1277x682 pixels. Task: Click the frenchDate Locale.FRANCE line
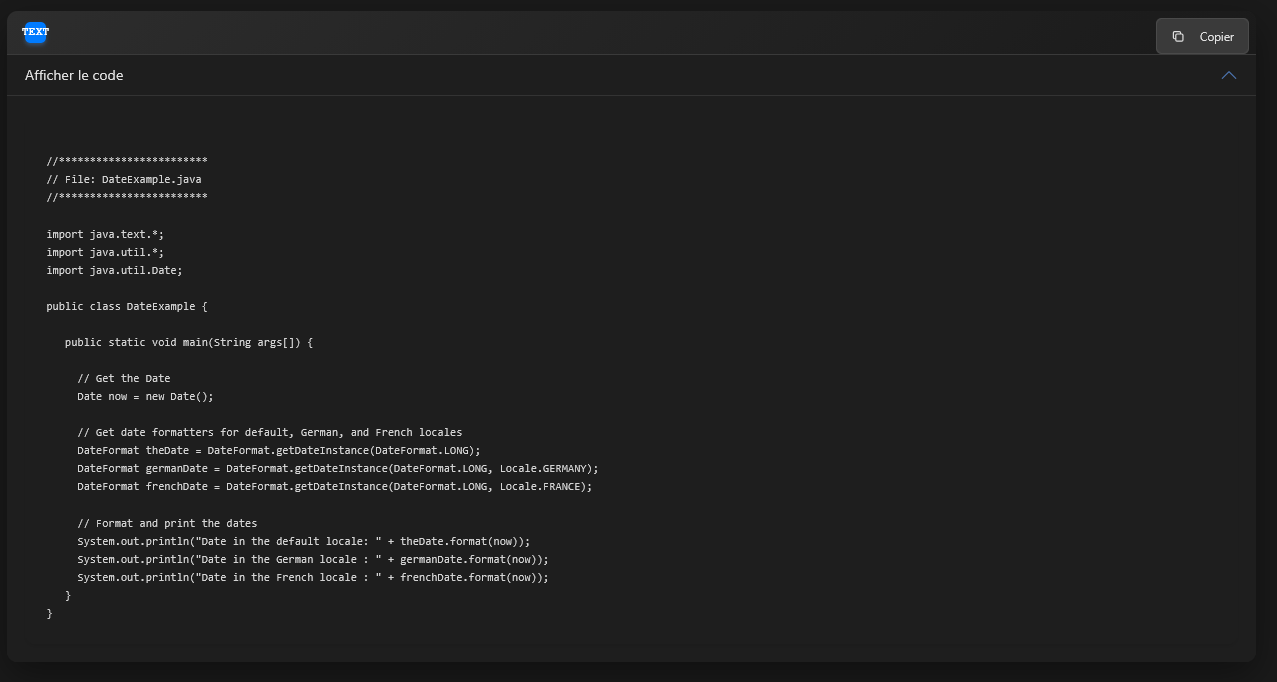click(335, 487)
